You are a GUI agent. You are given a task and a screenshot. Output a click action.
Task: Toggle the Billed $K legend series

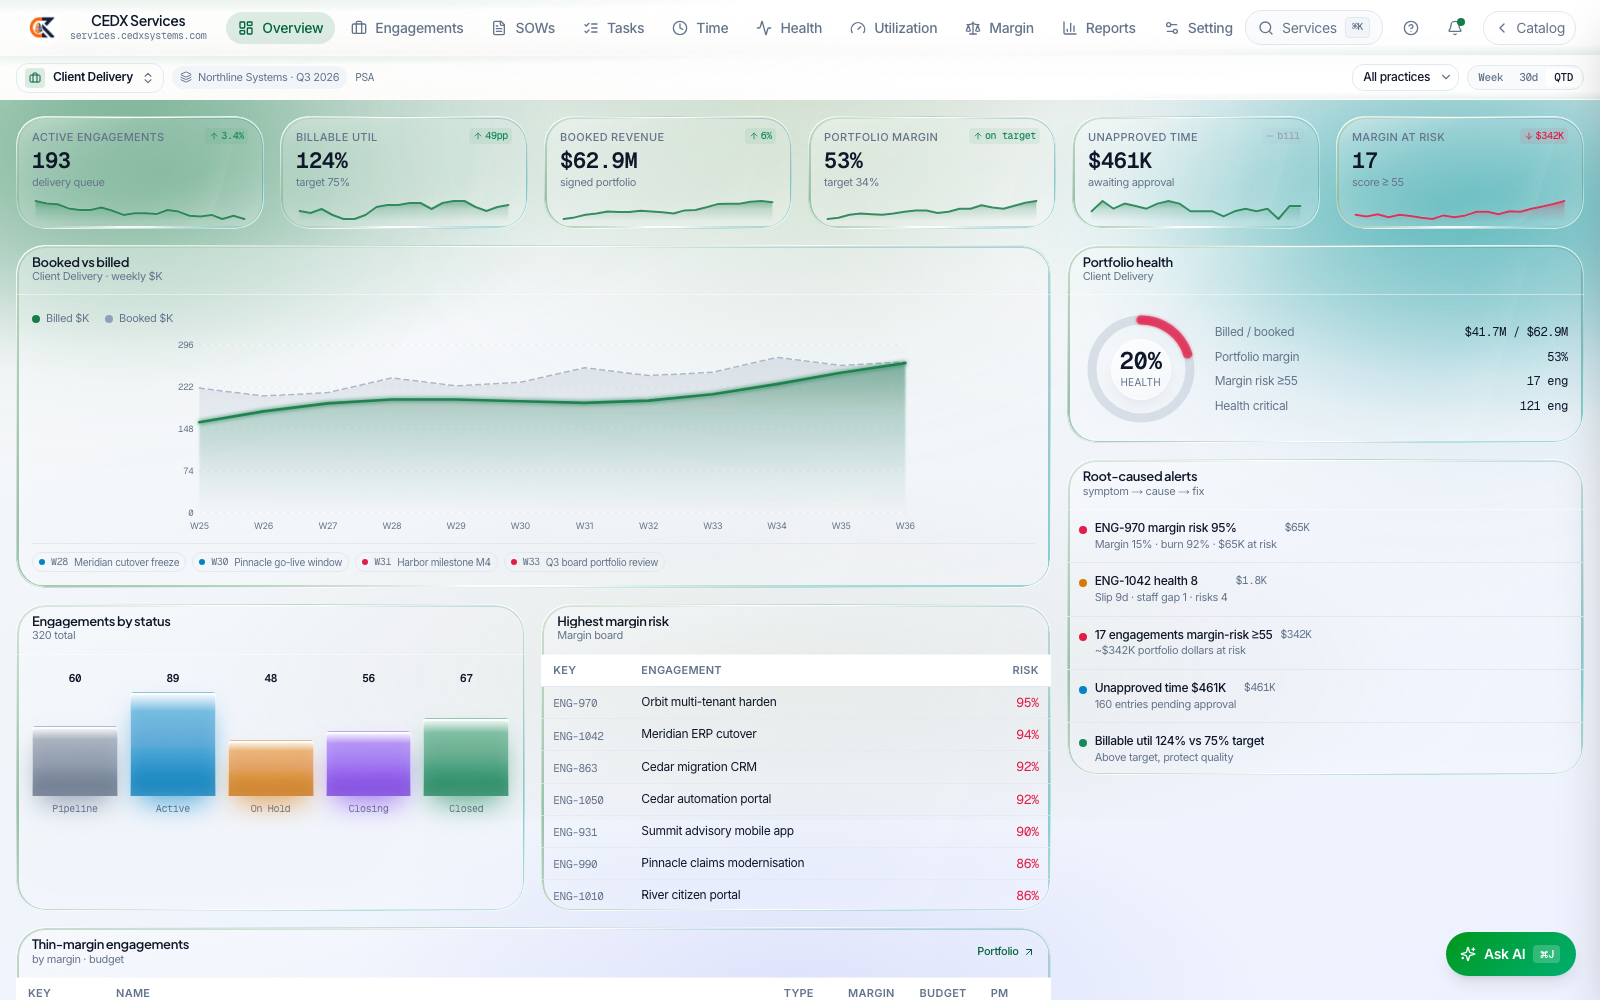61,318
